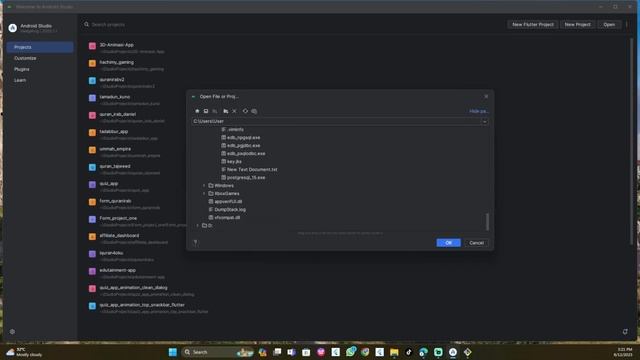This screenshot has height=360, width=640.
Task: Click the New Flutter Project button
Action: 533,24
